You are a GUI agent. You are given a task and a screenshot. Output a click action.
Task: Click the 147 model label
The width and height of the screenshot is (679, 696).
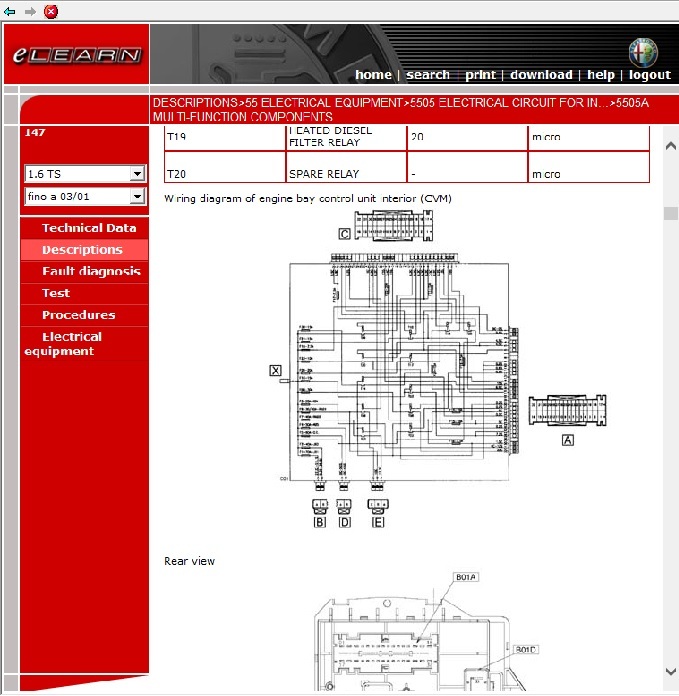click(x=35, y=132)
